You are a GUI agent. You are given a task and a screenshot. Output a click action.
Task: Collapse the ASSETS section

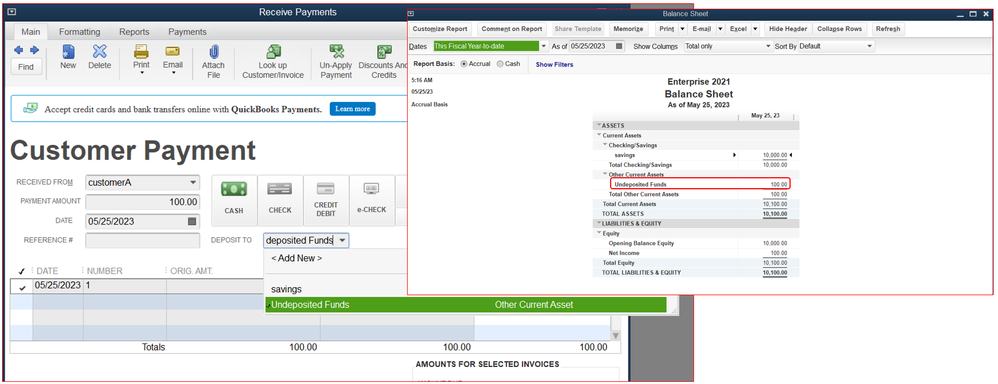pos(598,125)
